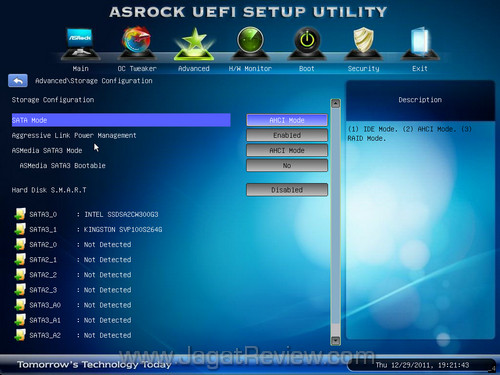500x375 pixels.
Task: Open the OC Tweaker icon
Action: [x=136, y=43]
